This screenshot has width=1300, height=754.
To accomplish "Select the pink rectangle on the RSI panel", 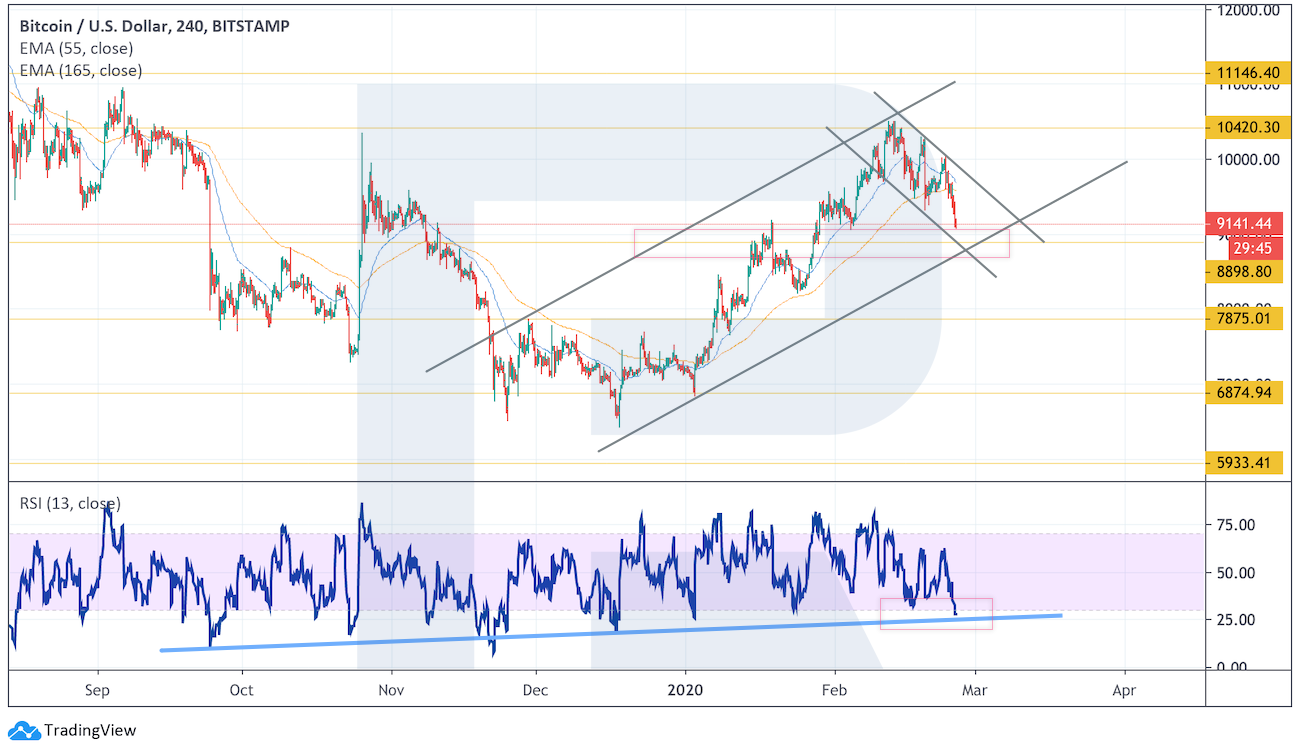I will [x=935, y=613].
